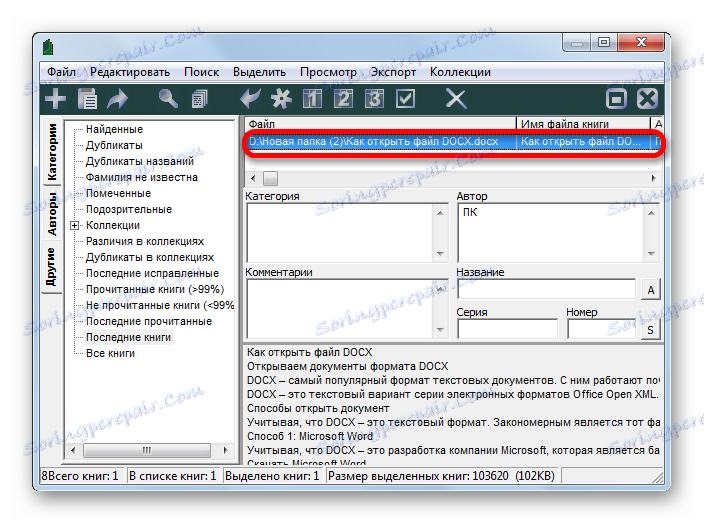This screenshot has width=704, height=524.
Task: Select Последние прочитанные tree item
Action: pos(149,321)
